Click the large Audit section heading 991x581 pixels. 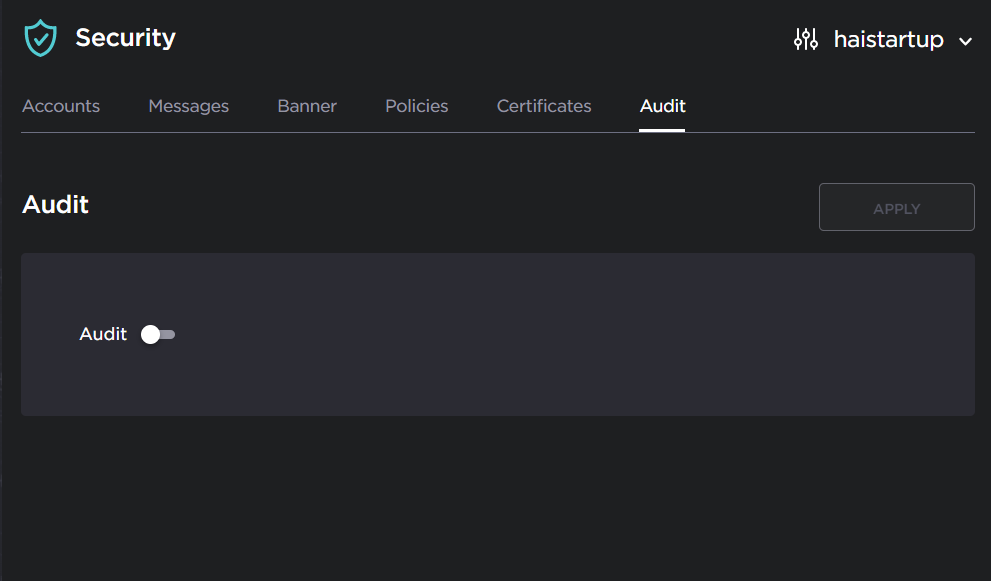pyautogui.click(x=55, y=205)
